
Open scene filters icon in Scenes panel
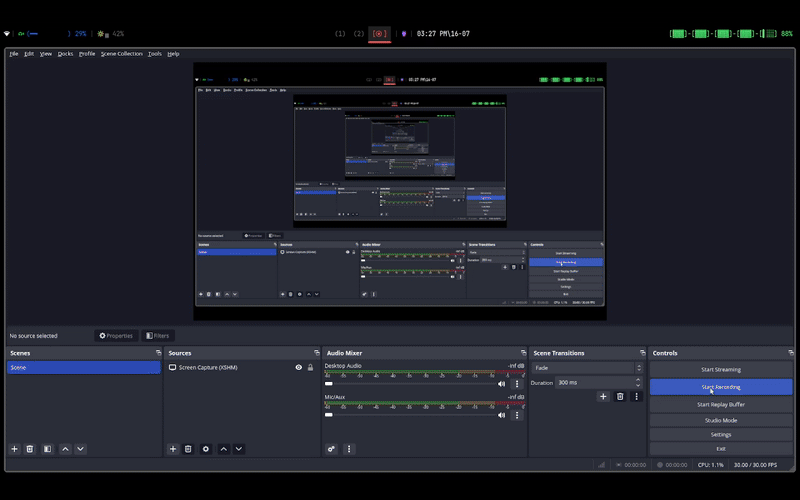point(47,449)
